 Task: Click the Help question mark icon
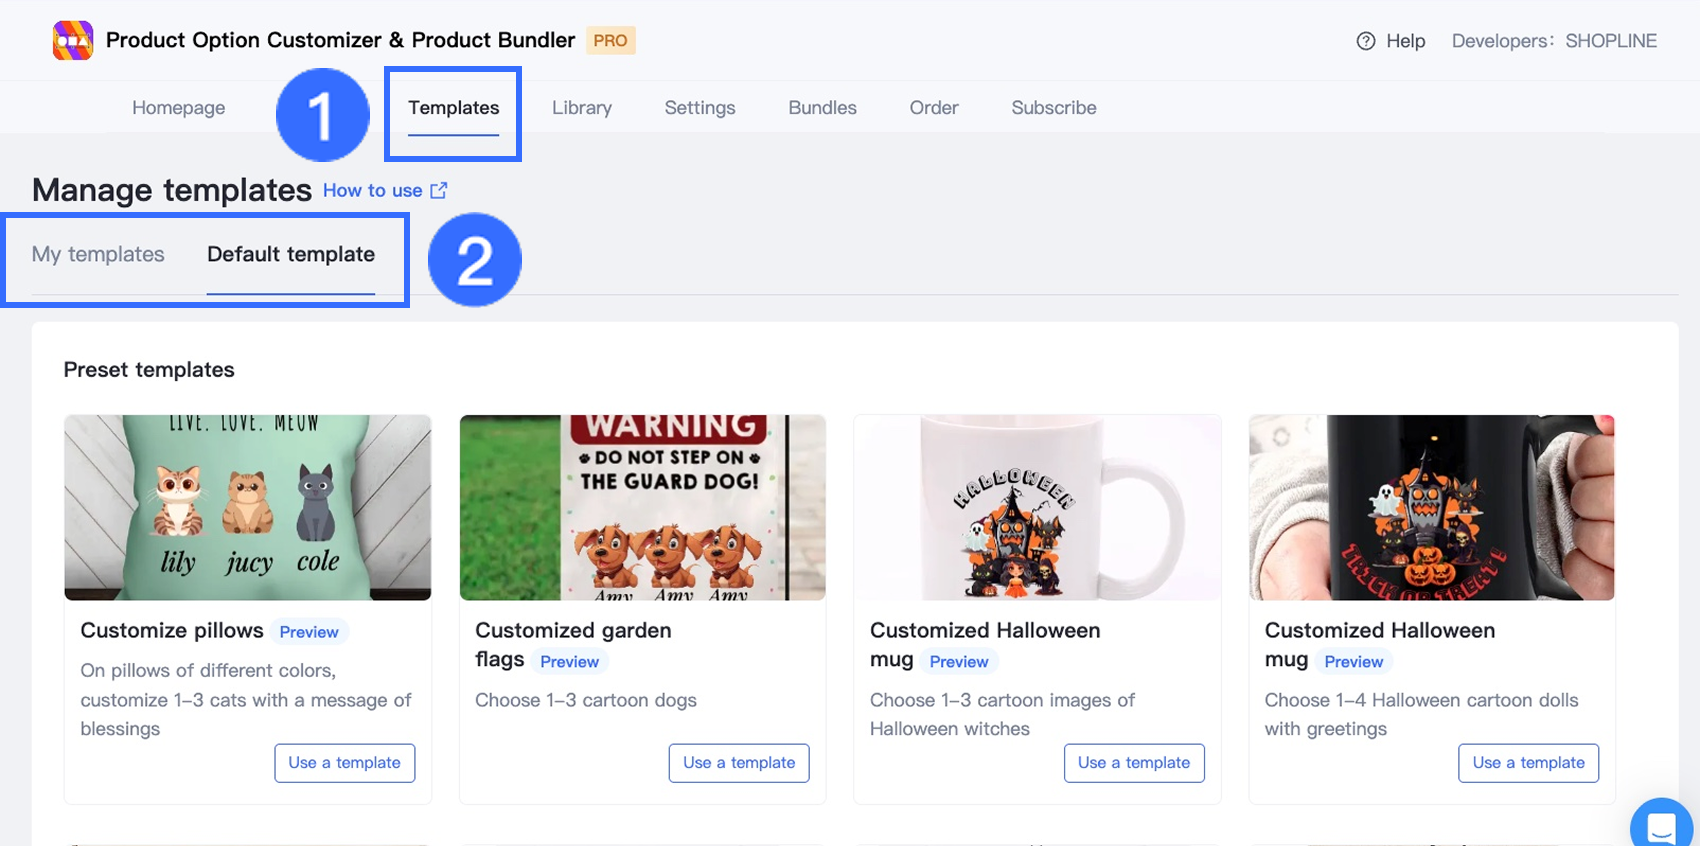point(1365,41)
